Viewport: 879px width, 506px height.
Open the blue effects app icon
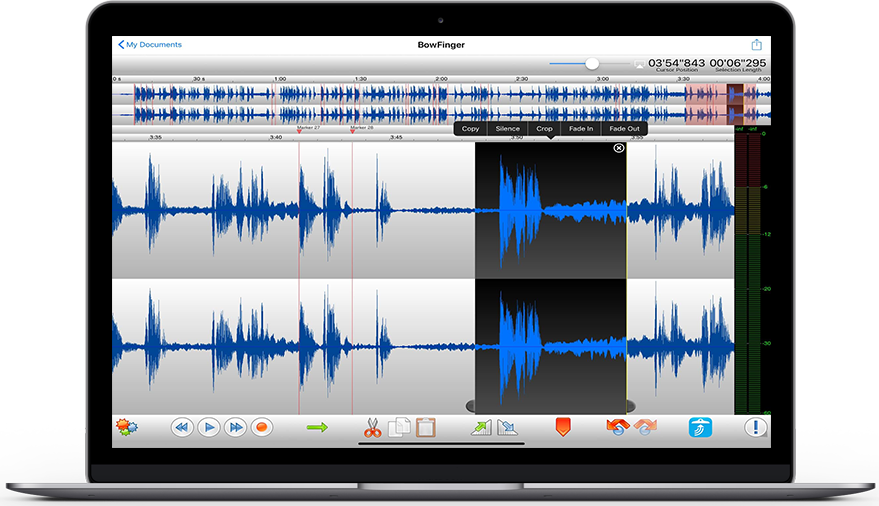(x=700, y=427)
